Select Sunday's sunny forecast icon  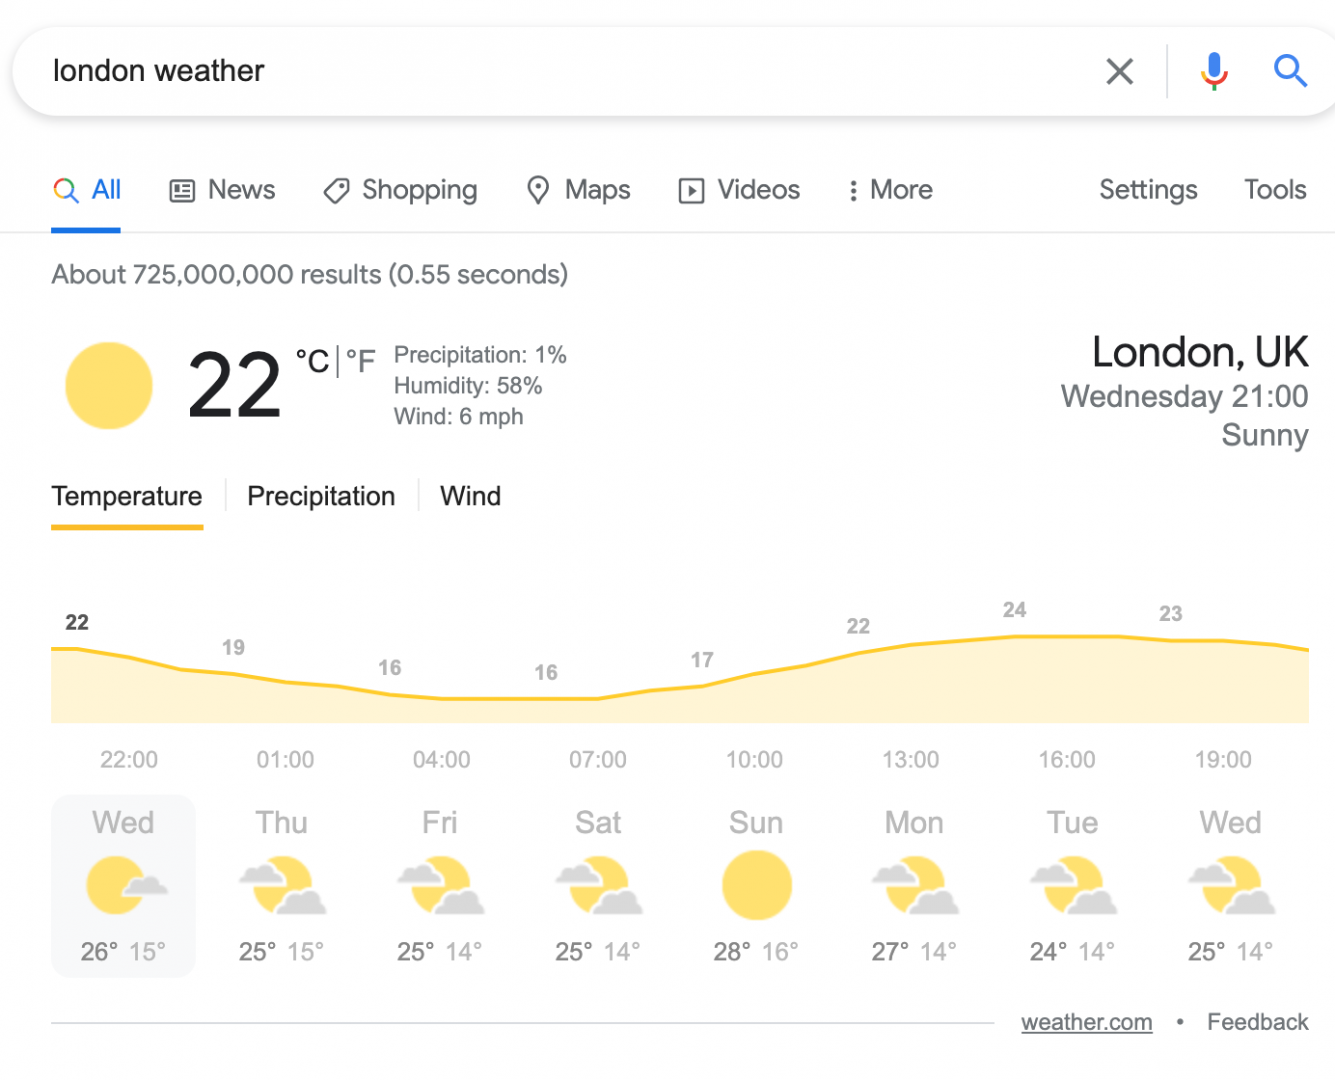click(x=757, y=885)
